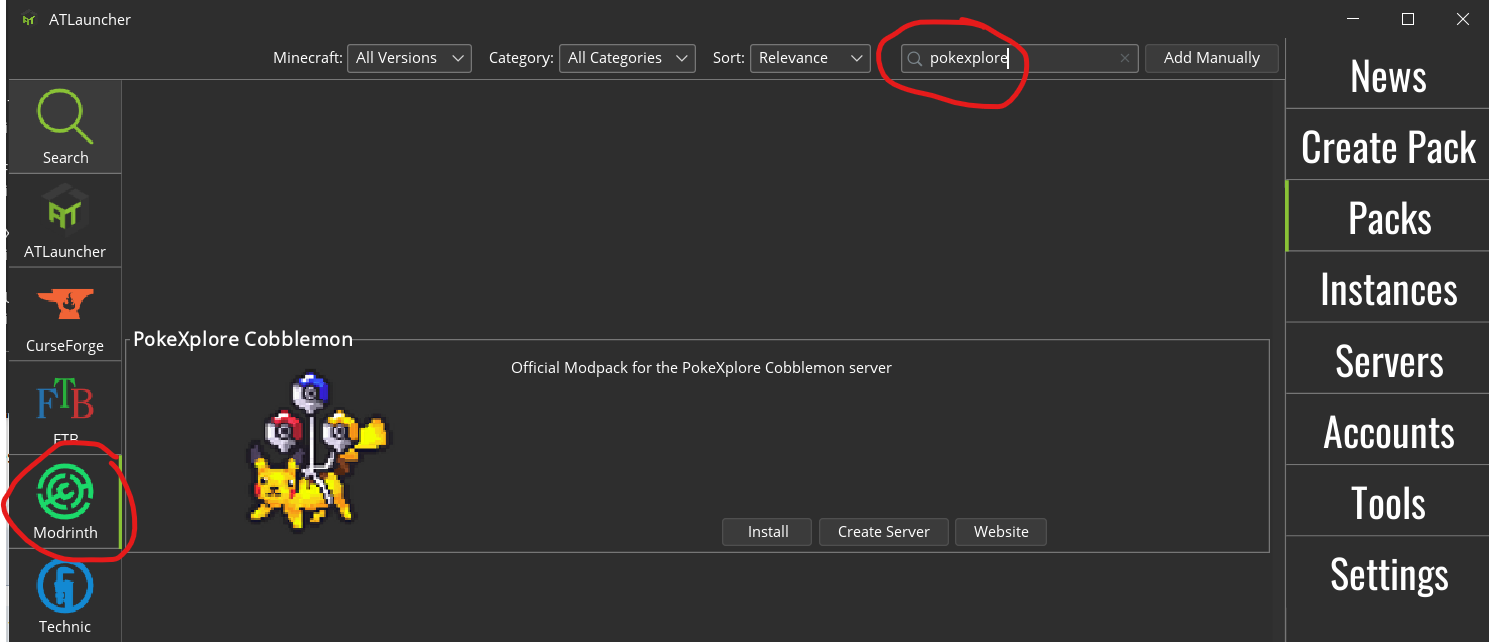
Task: Open the FTB packs source icon
Action: pos(65,405)
